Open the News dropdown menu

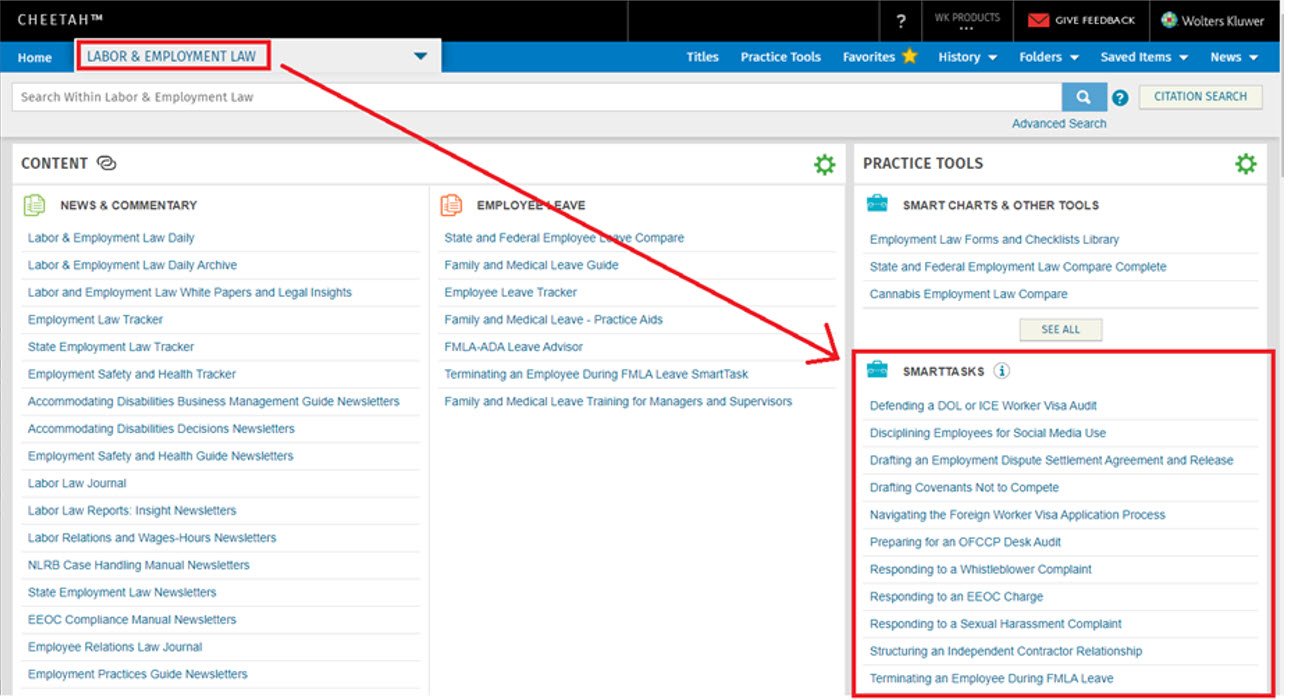point(1233,57)
